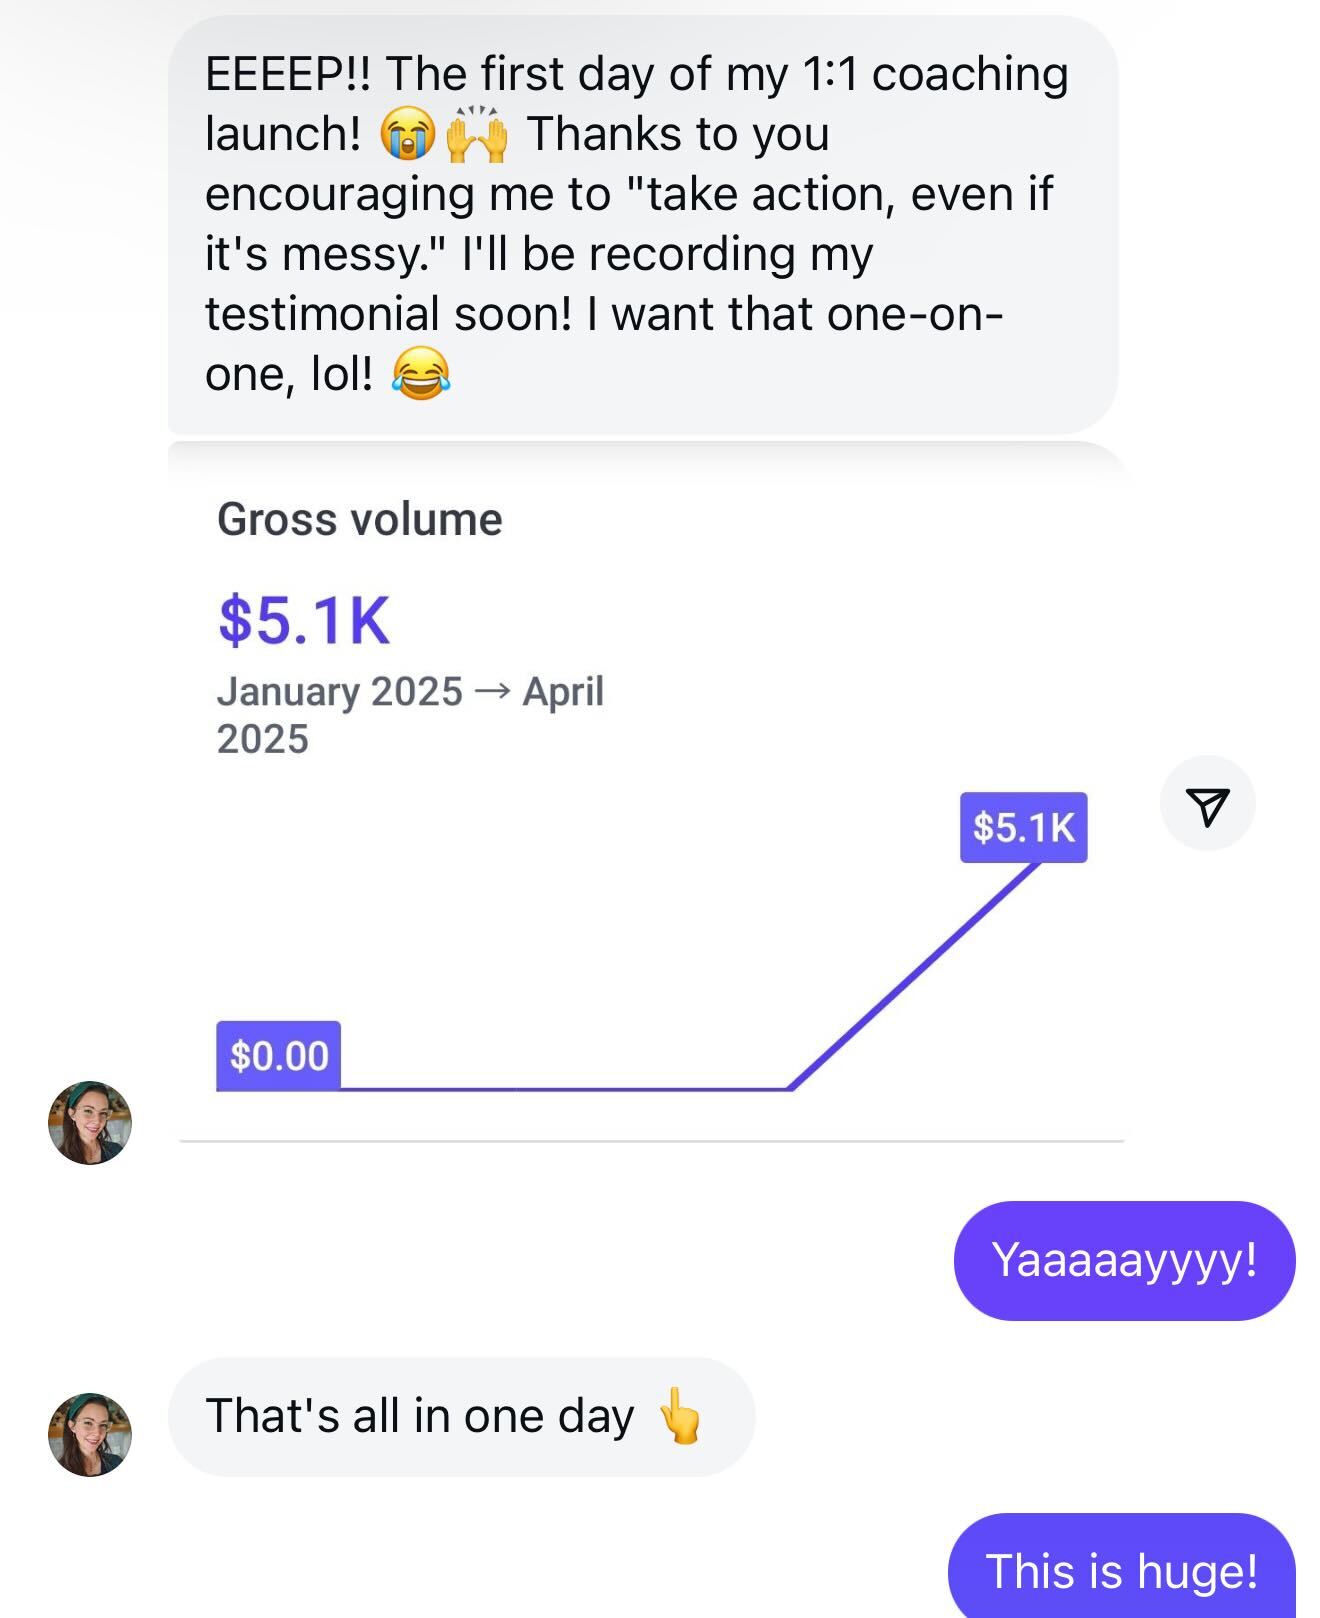Click the $5.1K label at the chart peak
The image size is (1320, 1618).
1023,828
